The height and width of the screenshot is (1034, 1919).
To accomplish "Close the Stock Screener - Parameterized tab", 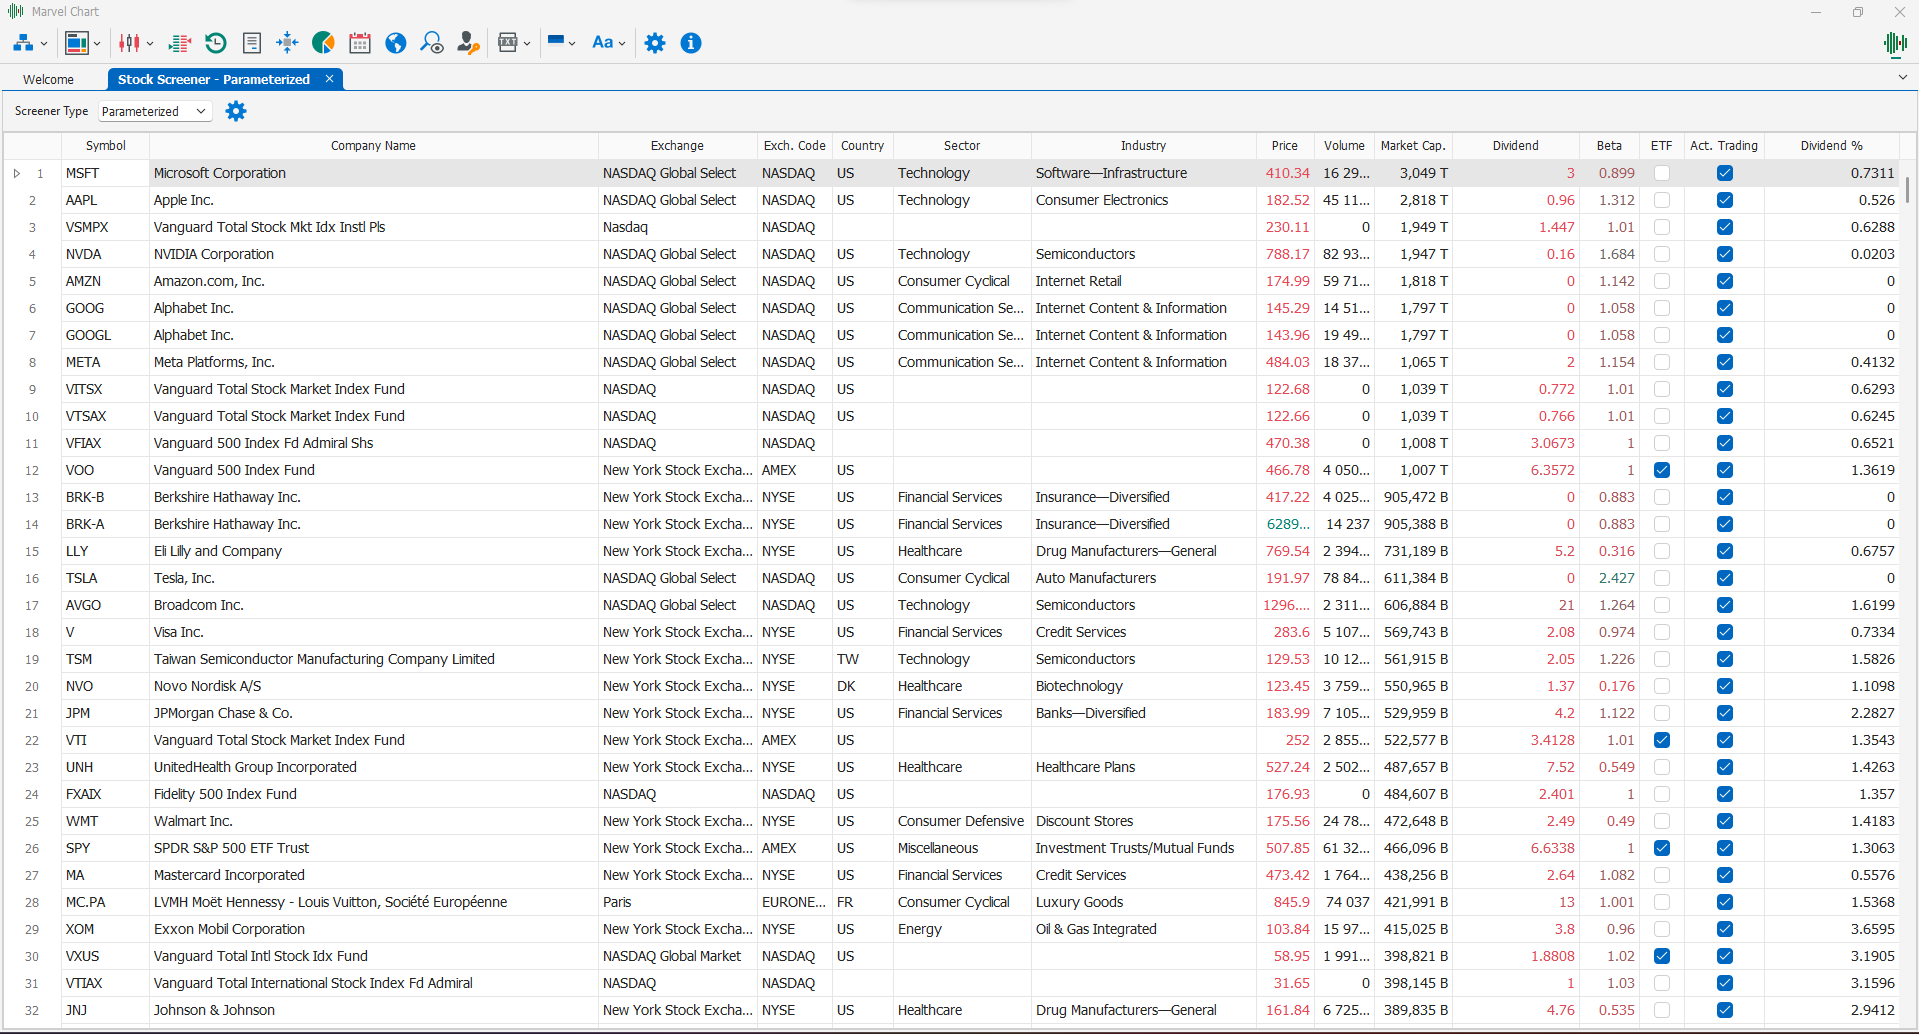I will pyautogui.click(x=329, y=79).
